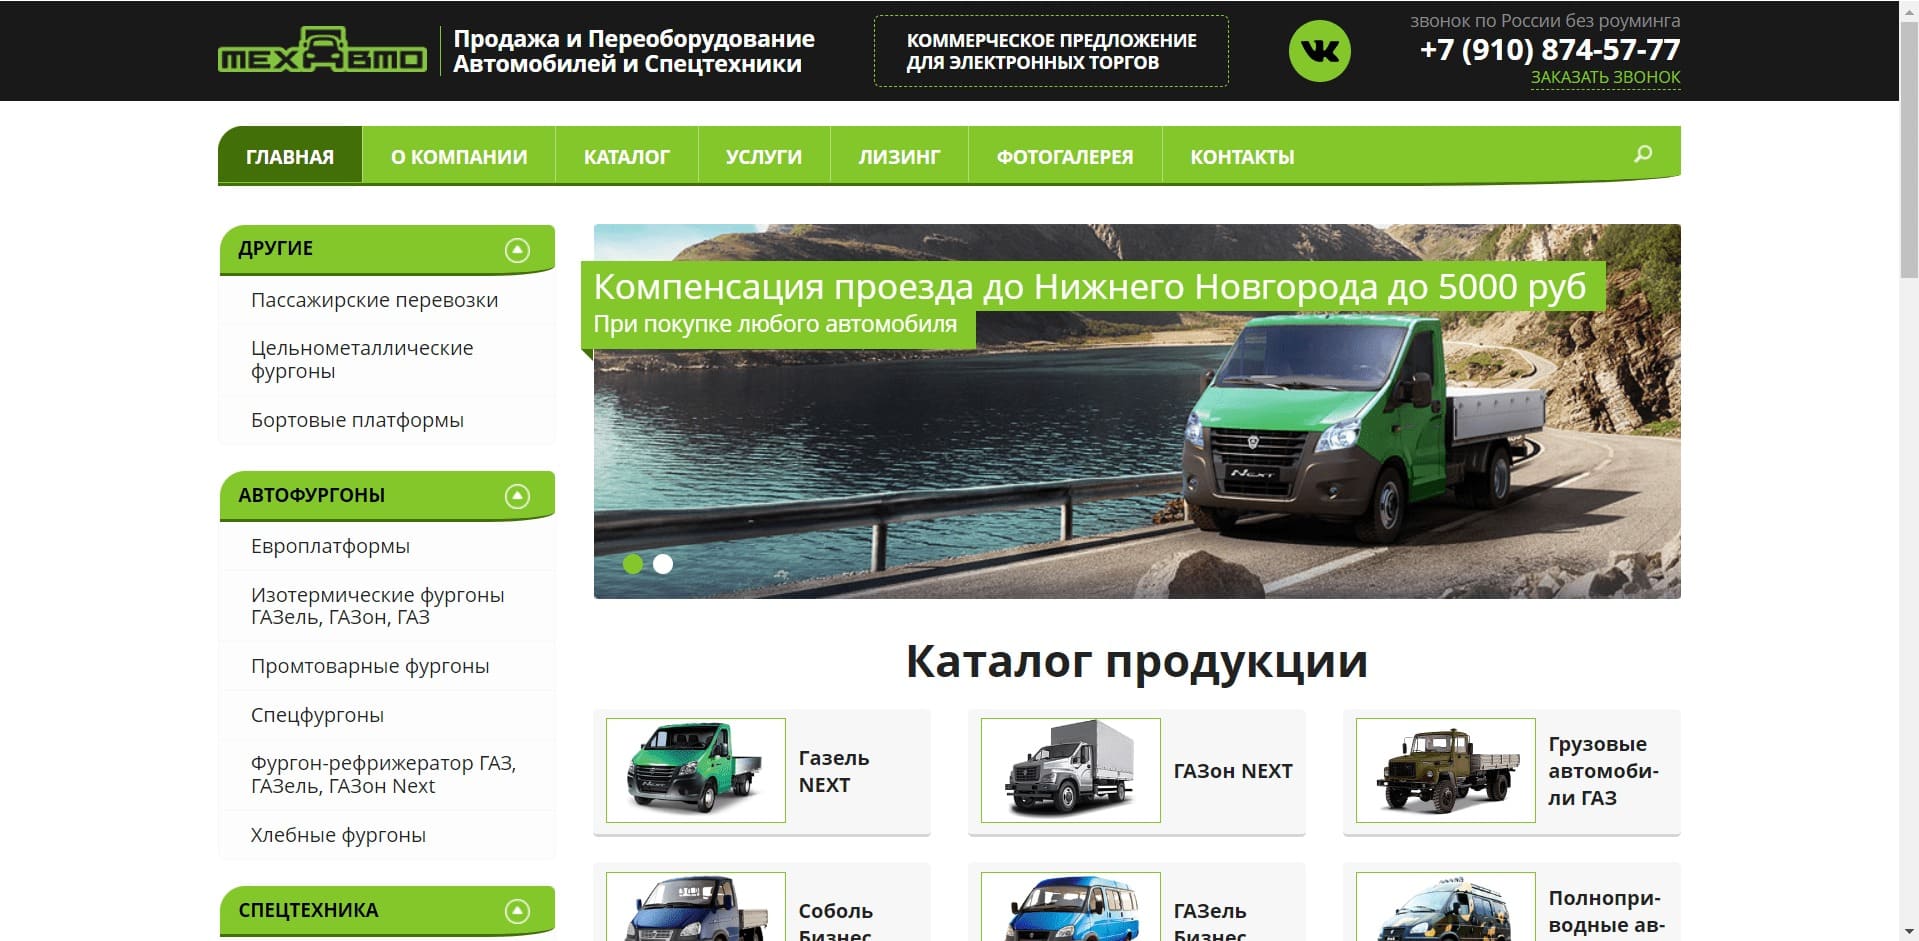The width and height of the screenshot is (1919, 941).
Task: Click the banner compensation headline
Action: click(x=1090, y=287)
